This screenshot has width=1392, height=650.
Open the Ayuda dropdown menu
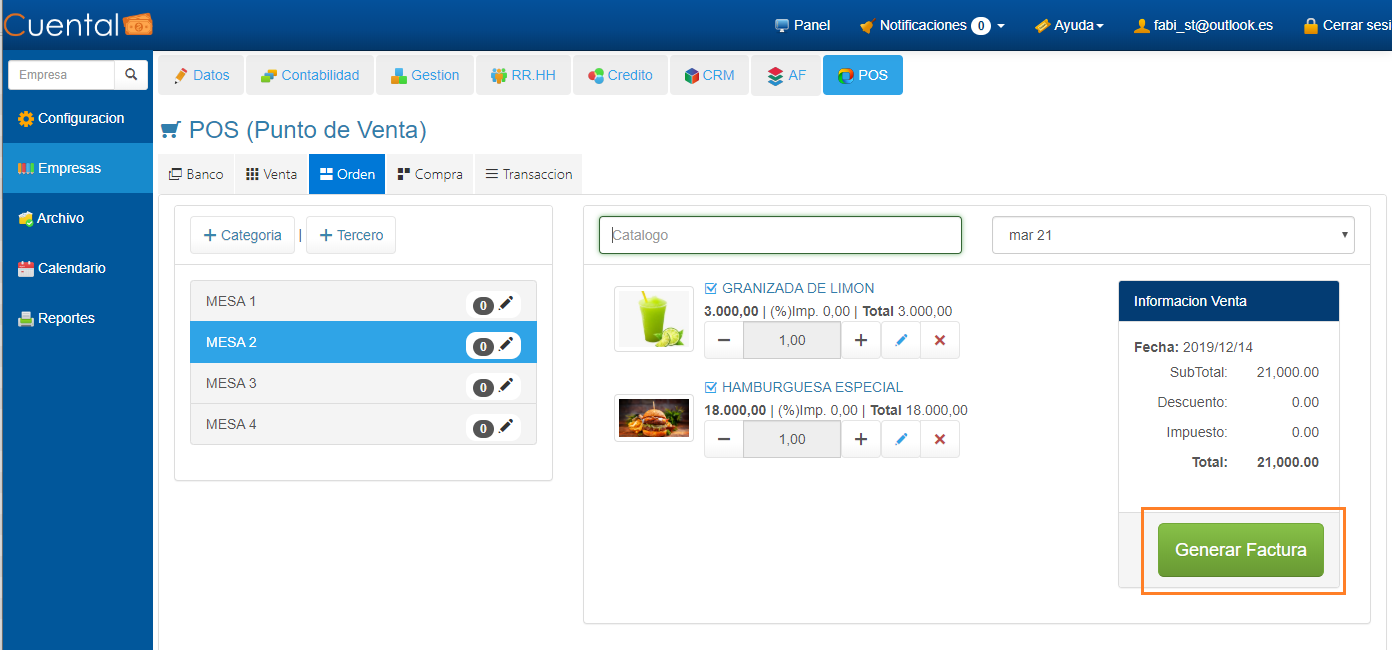1070,25
